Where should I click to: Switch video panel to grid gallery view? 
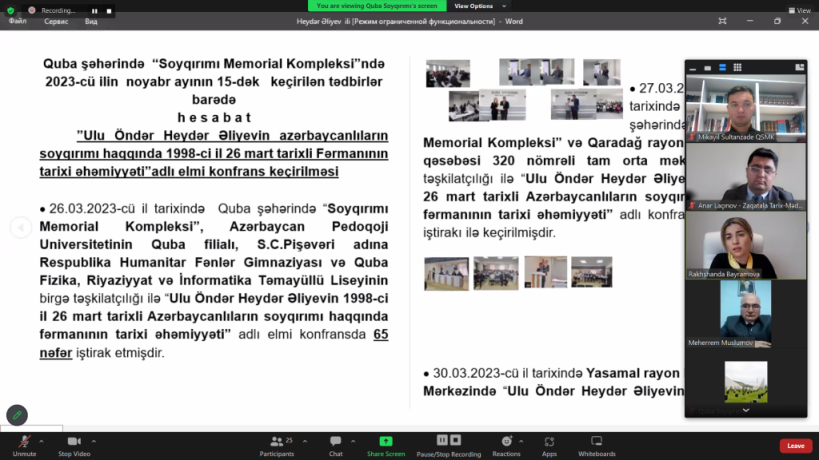click(x=738, y=68)
